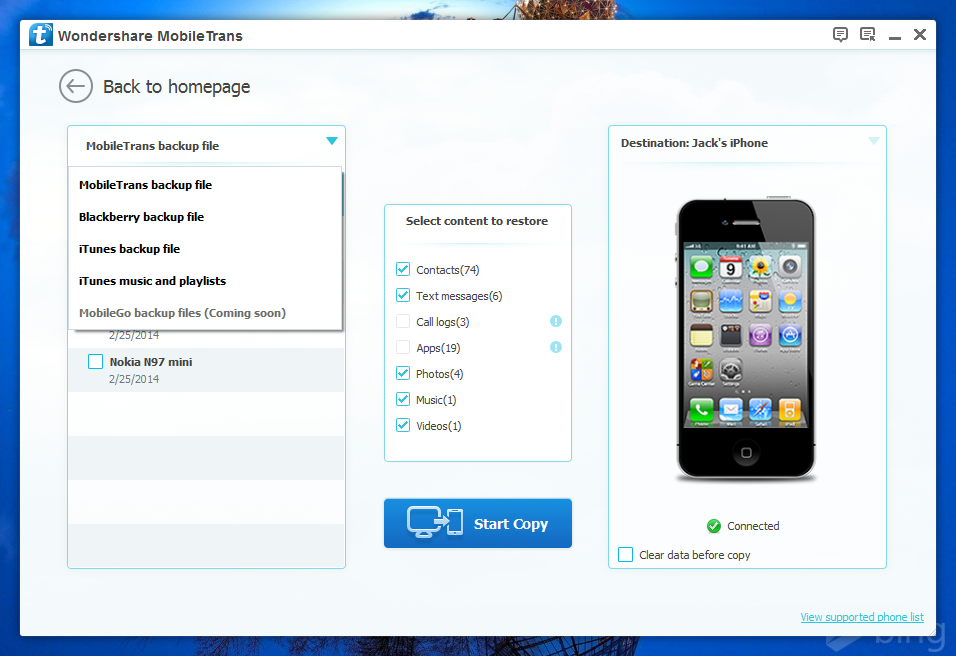This screenshot has height=656, width=956.
Task: Select the Nokia N97 mini backup checkbox
Action: 95,362
